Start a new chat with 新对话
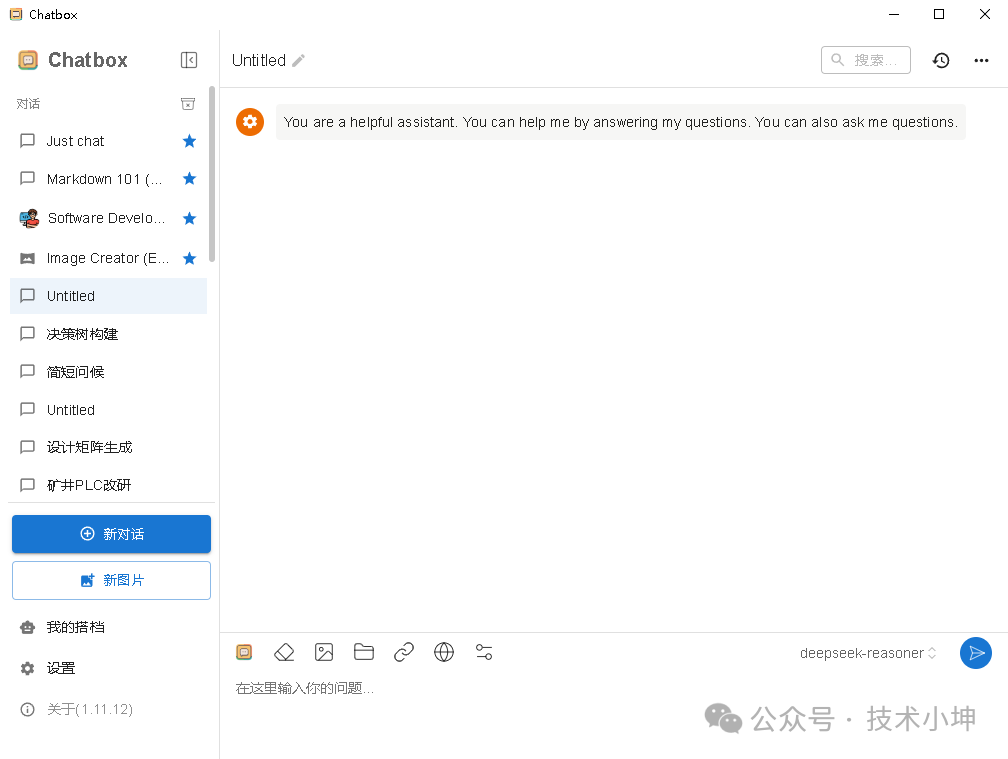This screenshot has height=759, width=1008. click(111, 533)
